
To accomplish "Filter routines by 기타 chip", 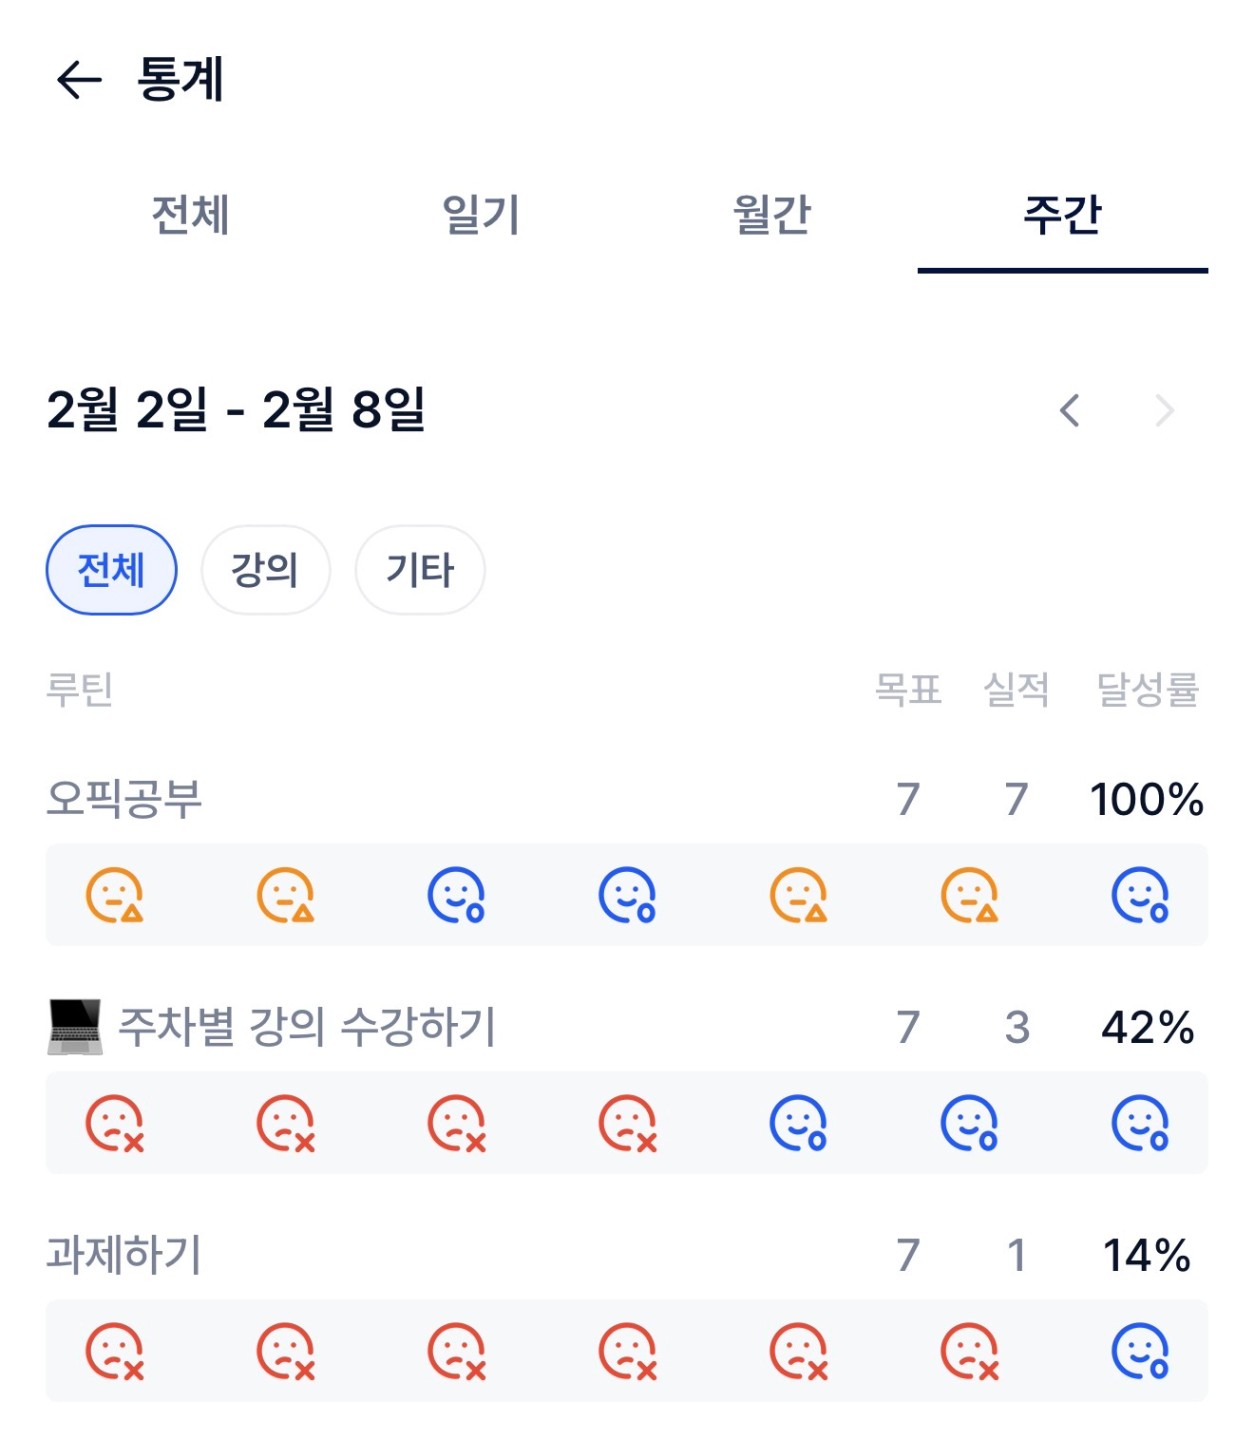I will click(x=420, y=570).
